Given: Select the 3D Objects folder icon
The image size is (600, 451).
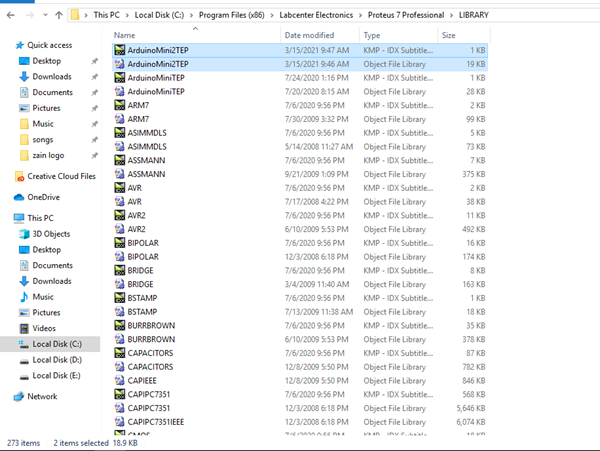Looking at the screenshot, I should tap(24, 234).
